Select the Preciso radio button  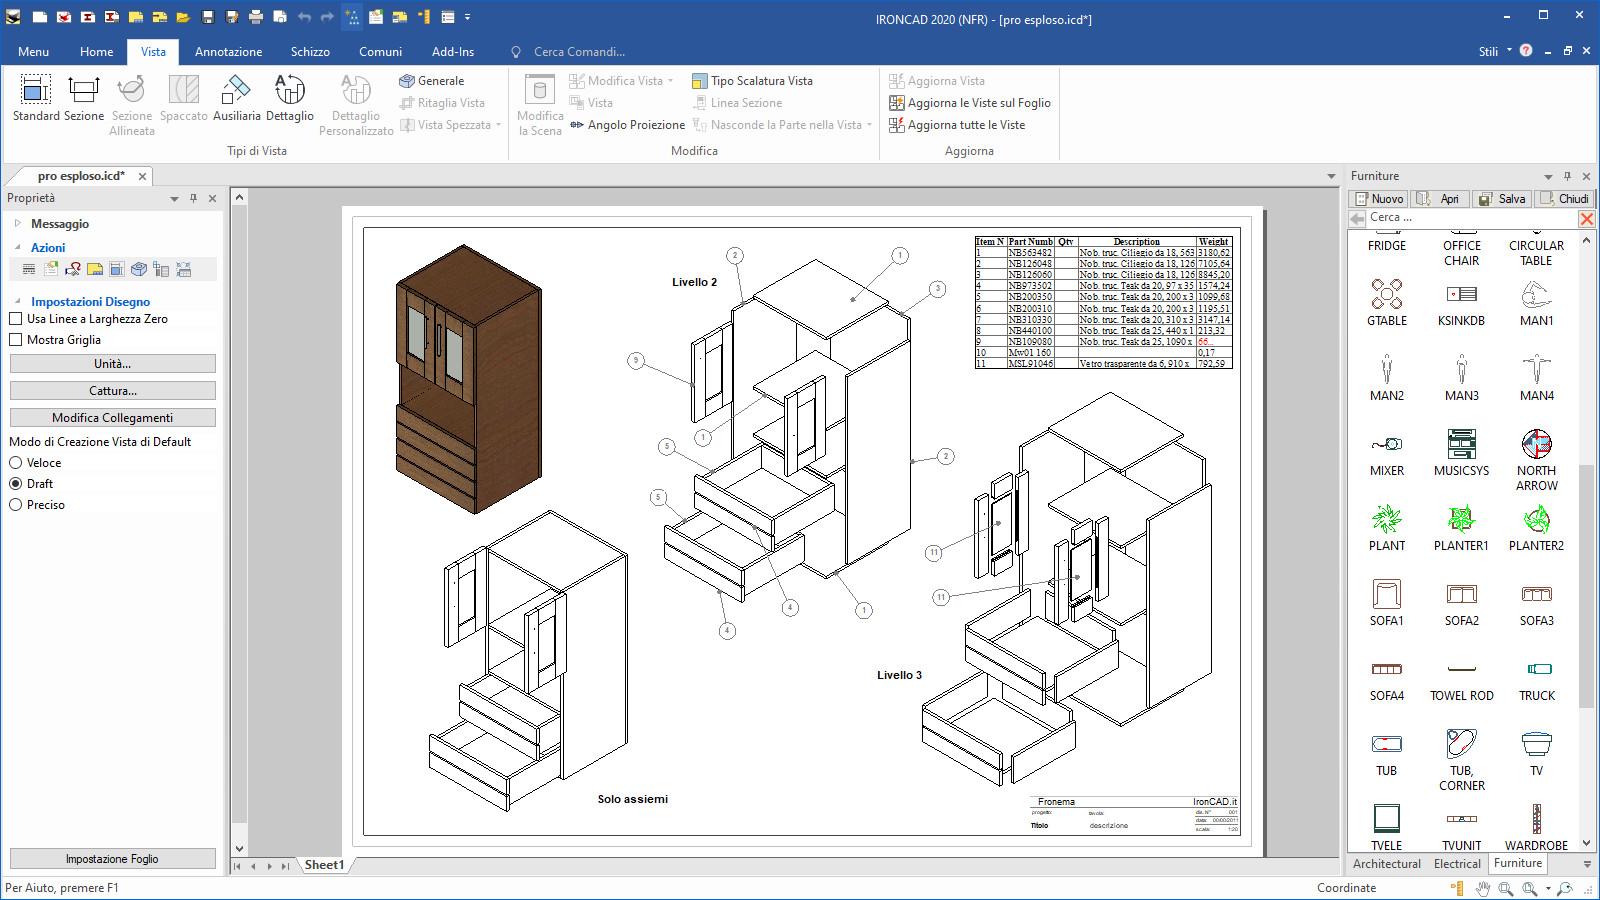point(16,505)
